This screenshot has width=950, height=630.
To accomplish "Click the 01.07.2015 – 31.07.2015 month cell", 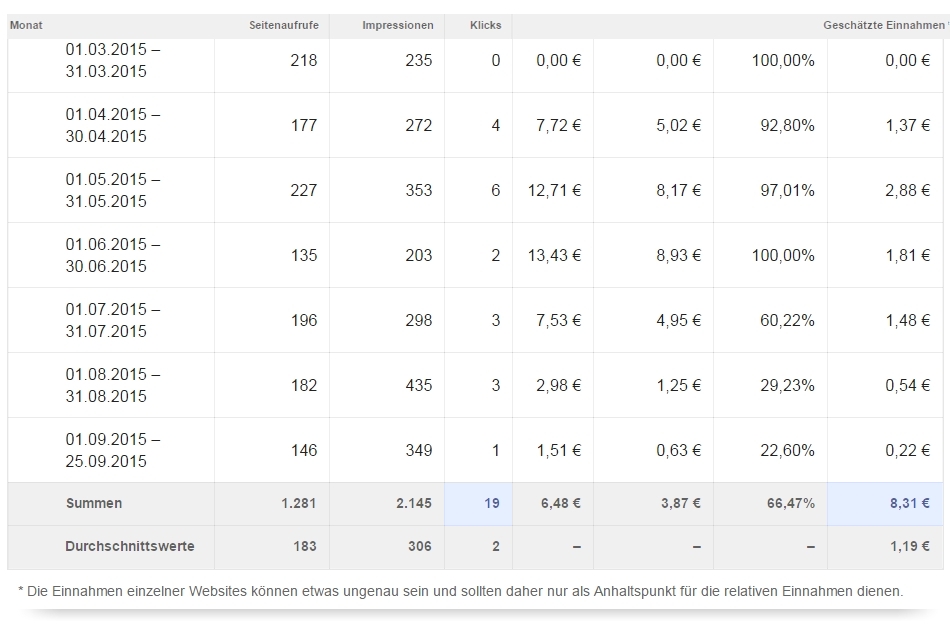I will point(112,320).
